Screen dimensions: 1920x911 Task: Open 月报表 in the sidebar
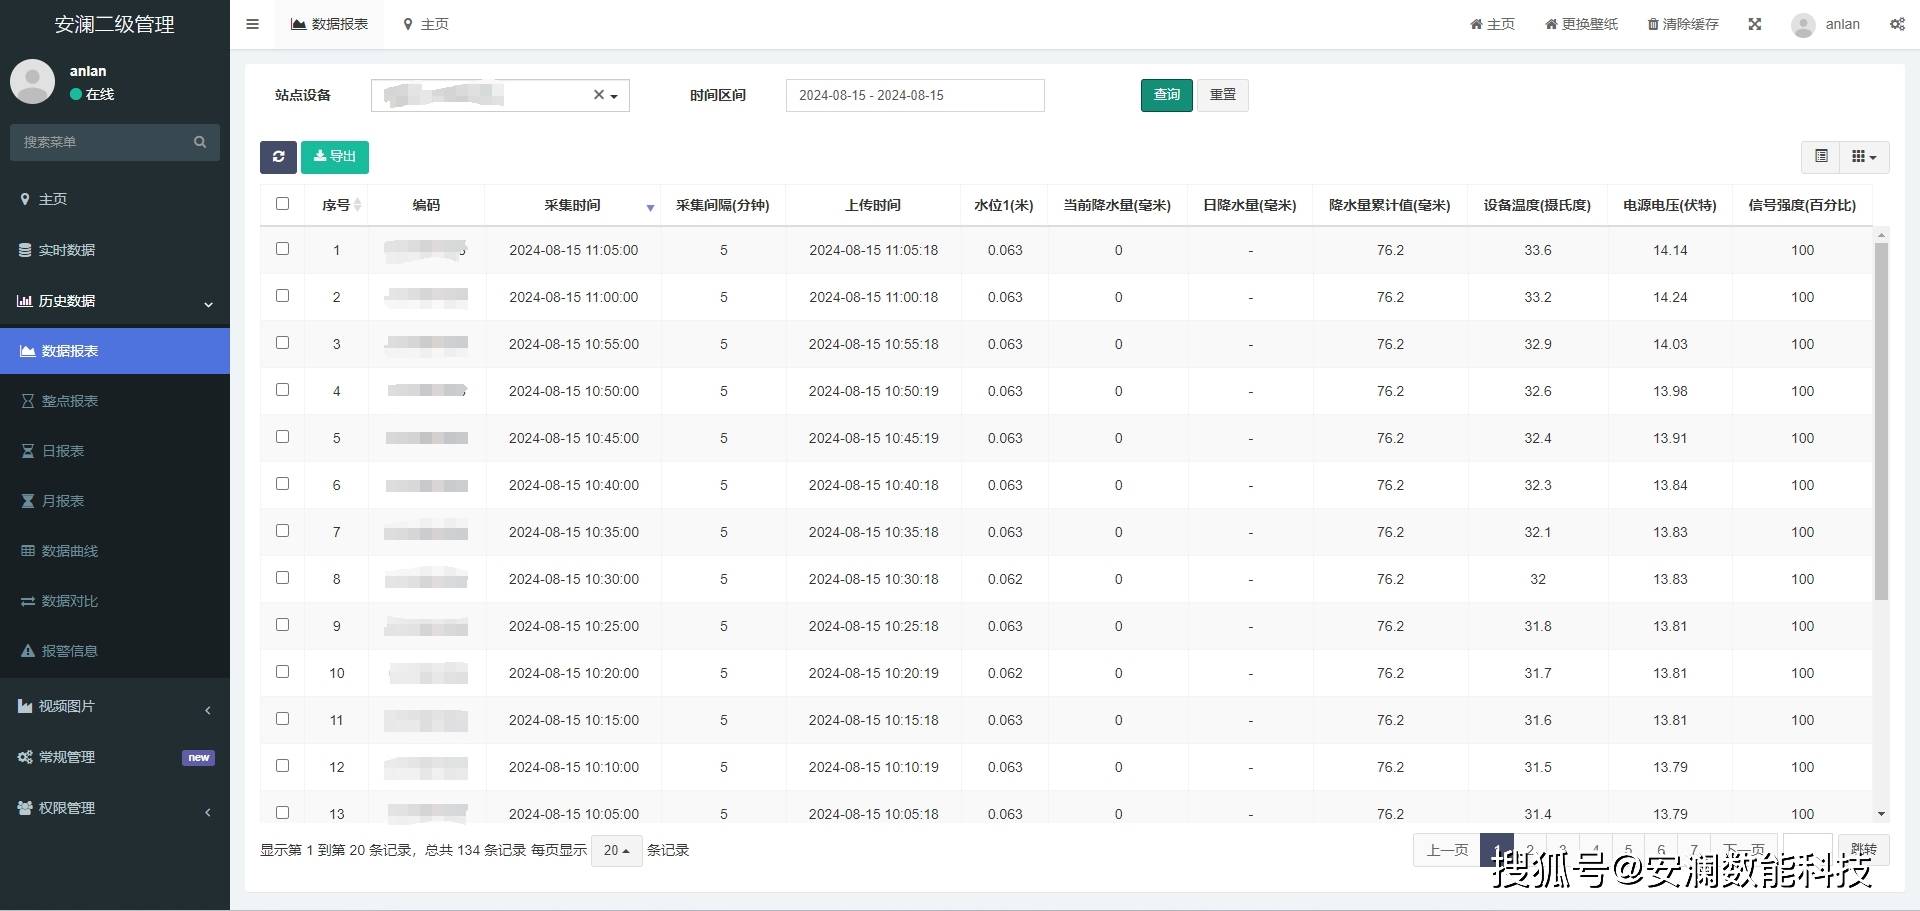[115, 501]
